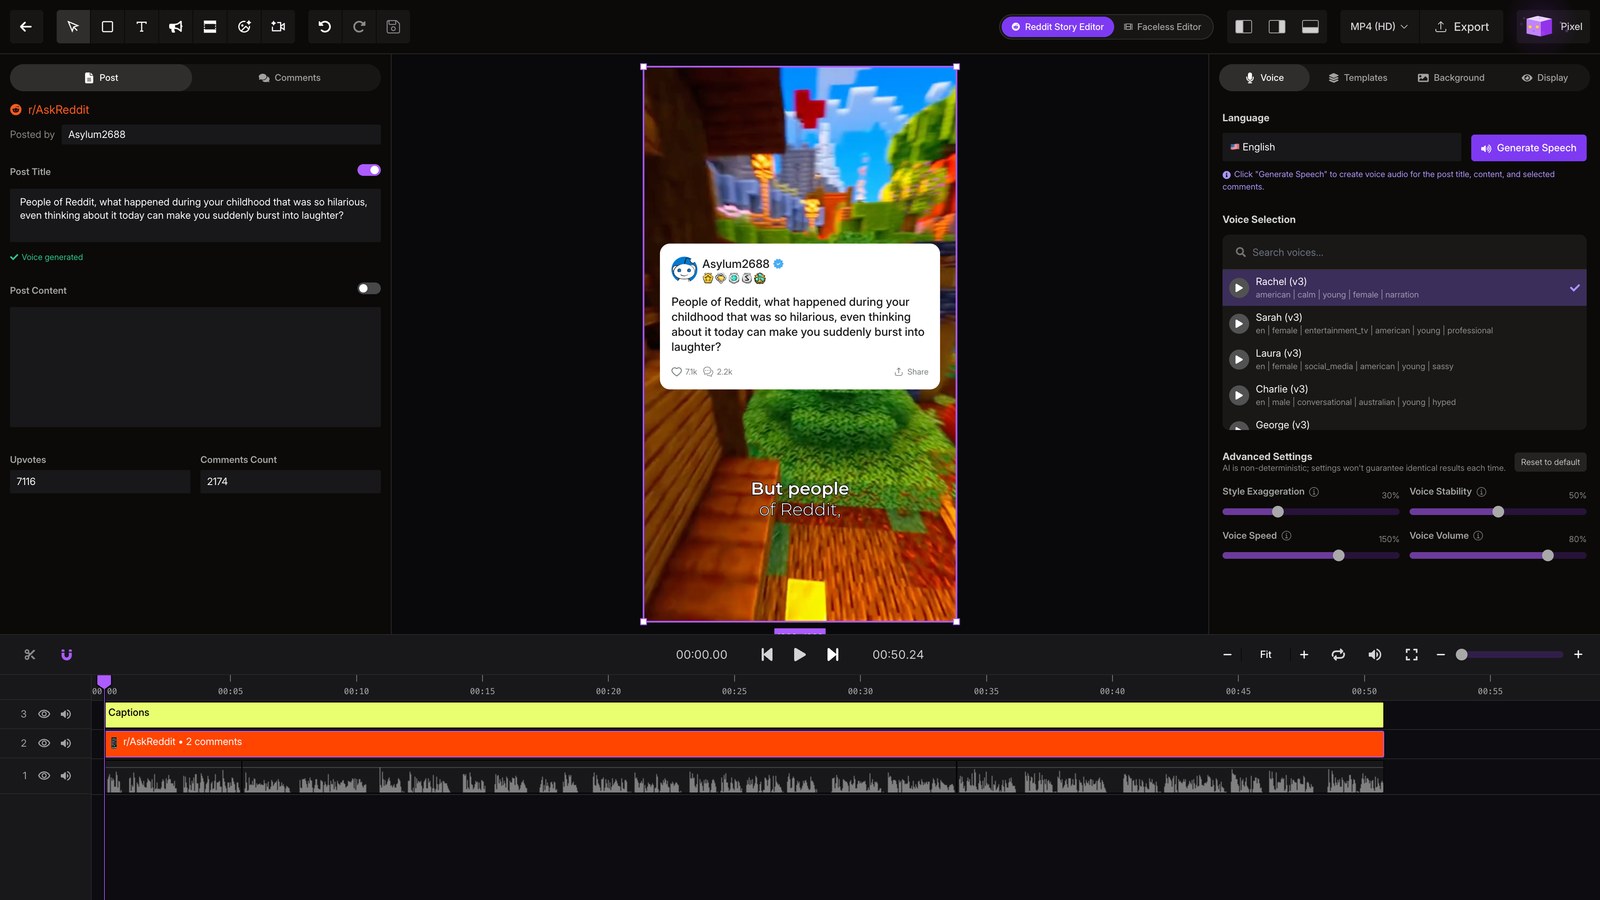1600x900 pixels.
Task: Go back using the arrow icon
Action: click(x=26, y=27)
